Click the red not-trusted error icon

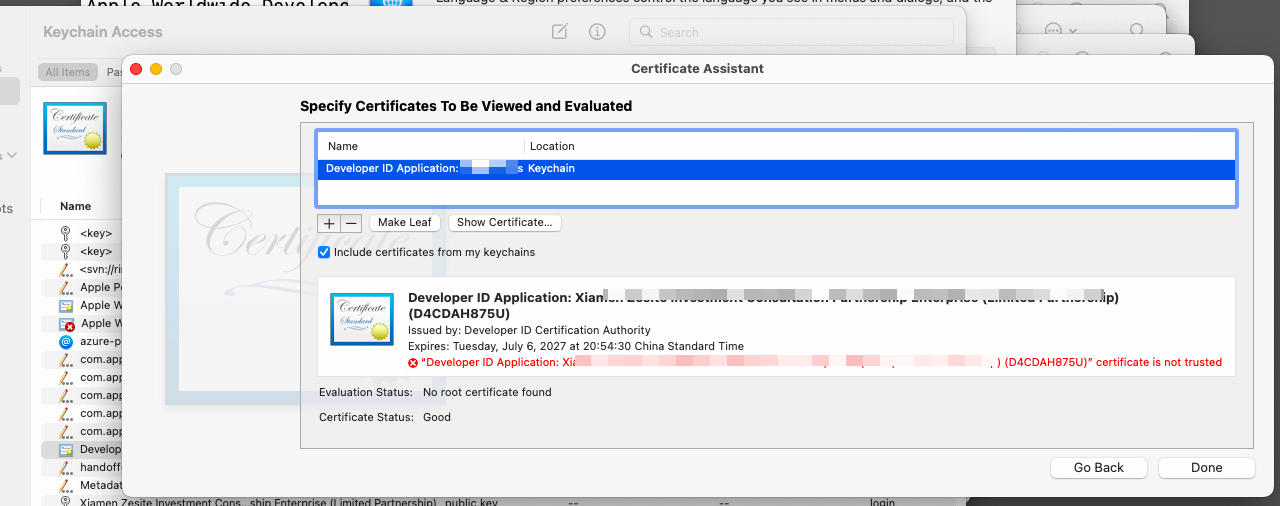click(x=413, y=363)
